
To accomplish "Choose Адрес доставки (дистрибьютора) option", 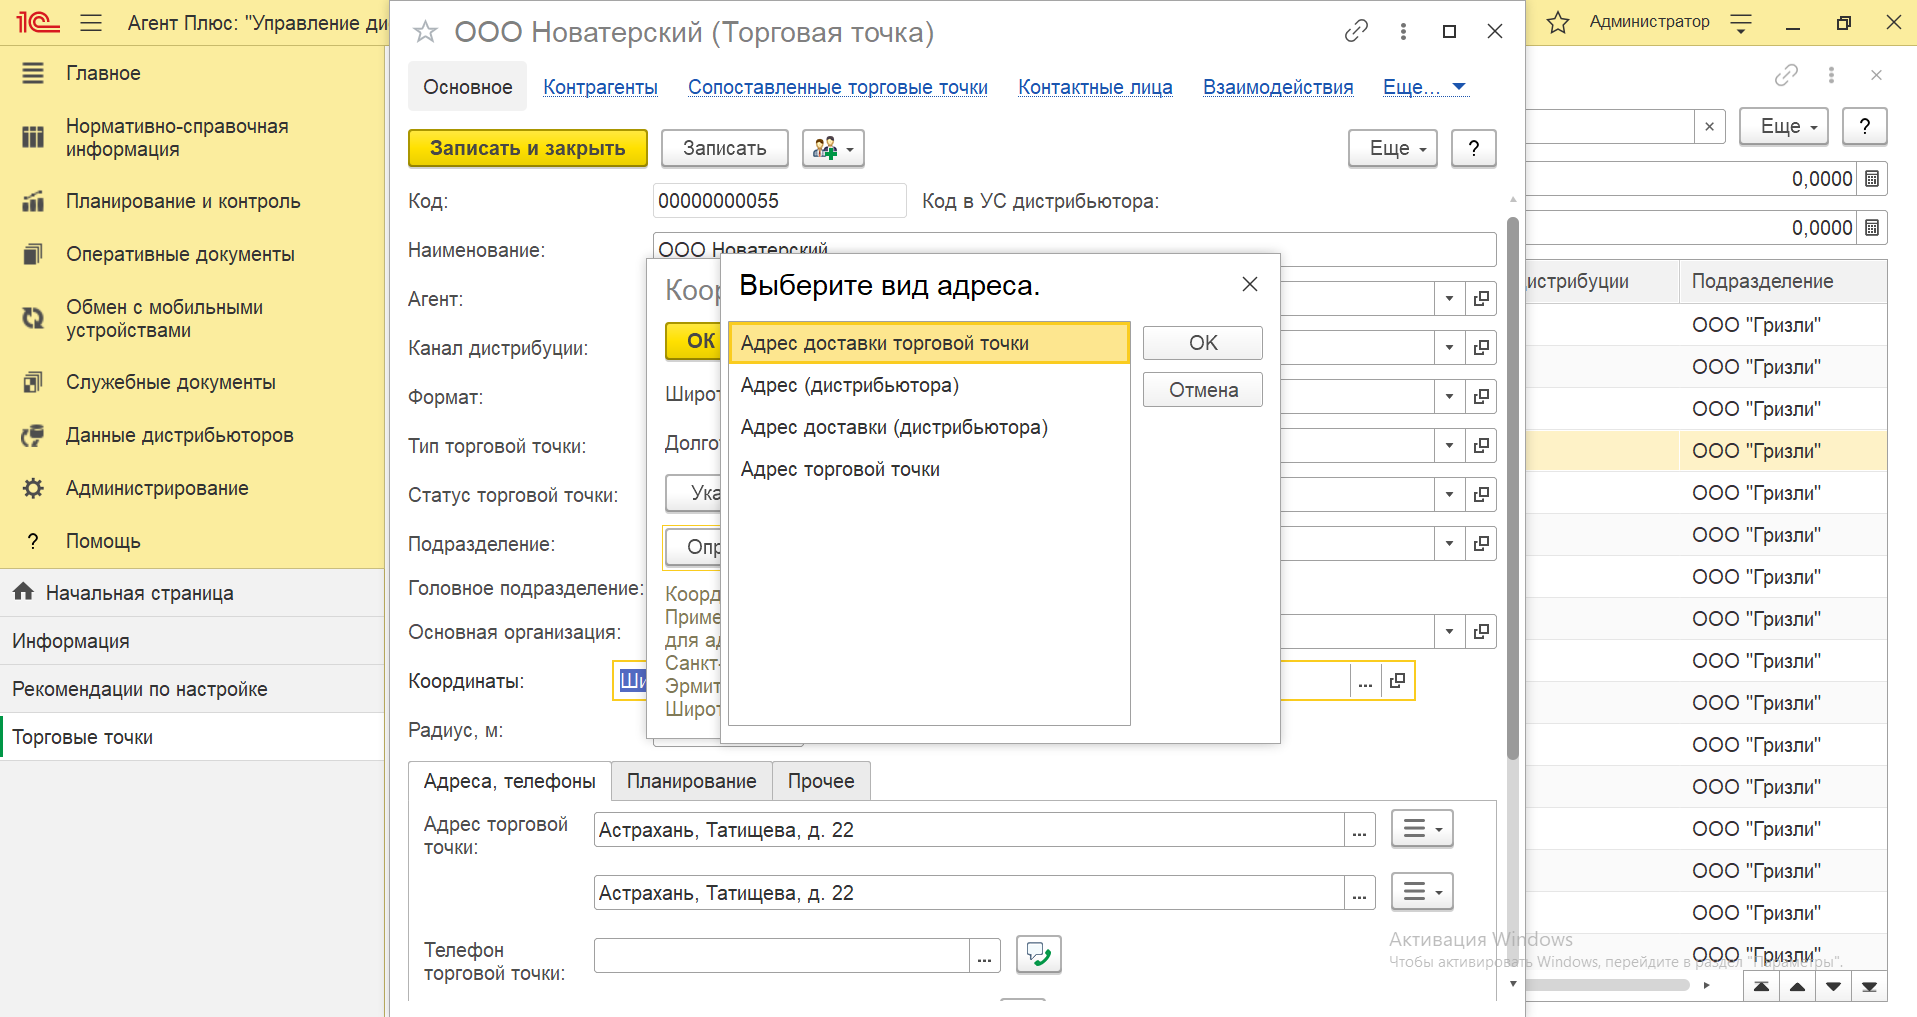I will (894, 428).
